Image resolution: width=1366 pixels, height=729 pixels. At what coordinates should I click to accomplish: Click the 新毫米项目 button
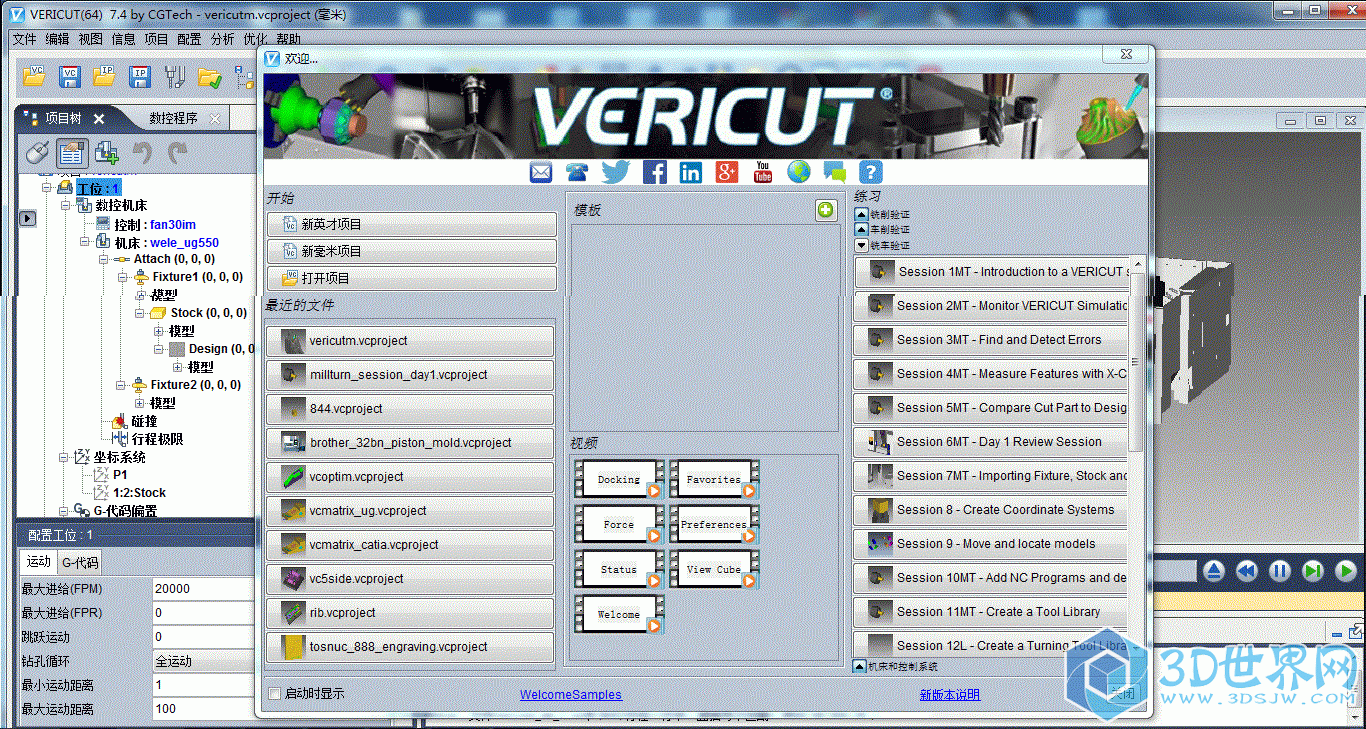(x=412, y=251)
